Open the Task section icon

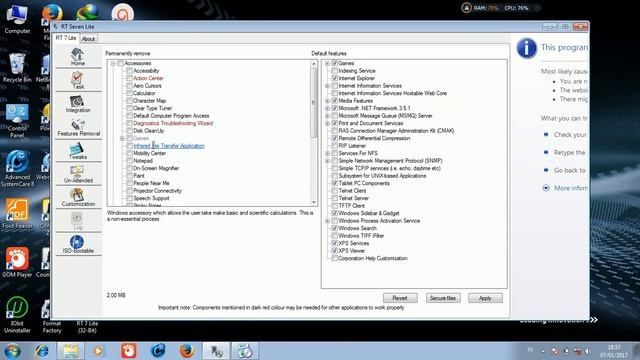78,80
